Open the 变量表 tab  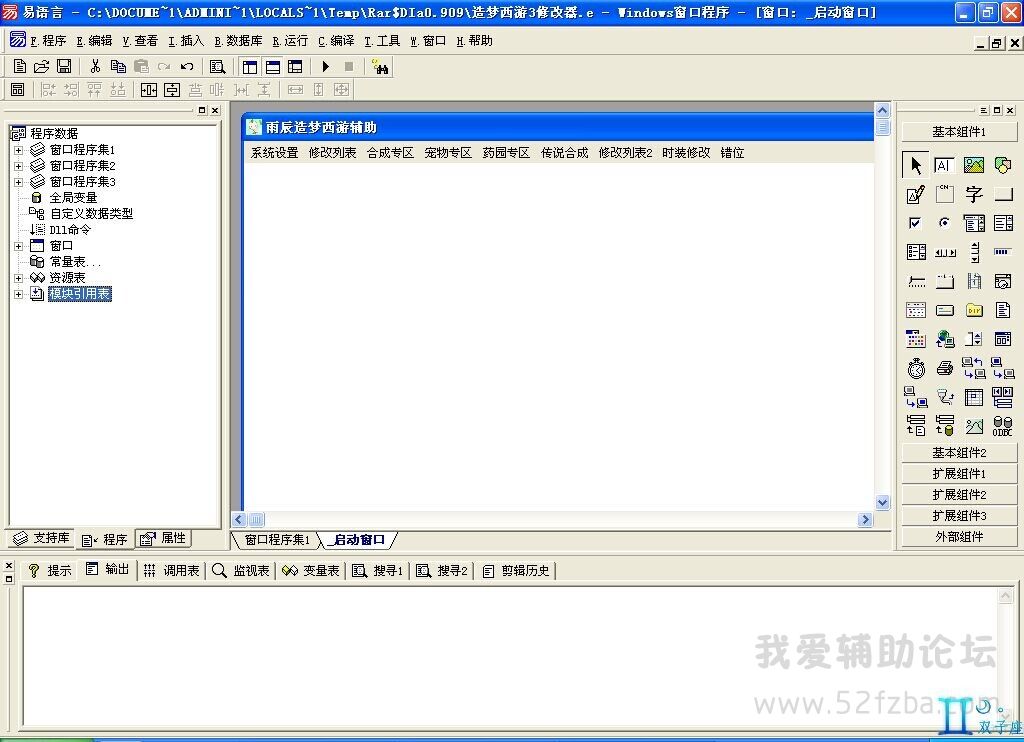coord(311,570)
